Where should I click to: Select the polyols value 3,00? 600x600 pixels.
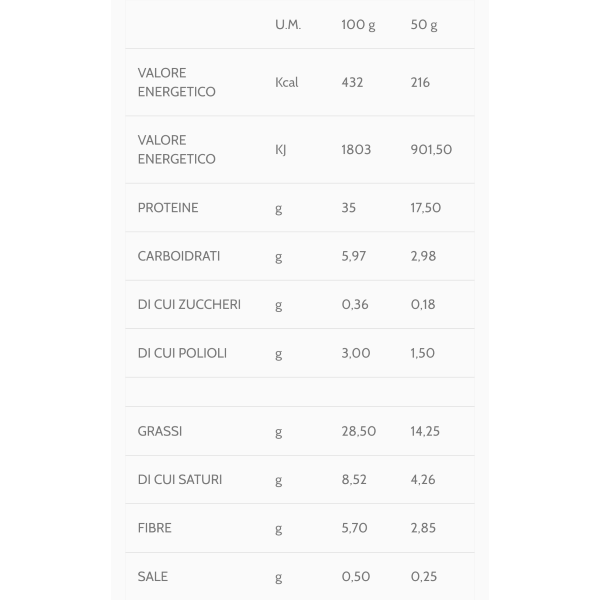tap(356, 353)
